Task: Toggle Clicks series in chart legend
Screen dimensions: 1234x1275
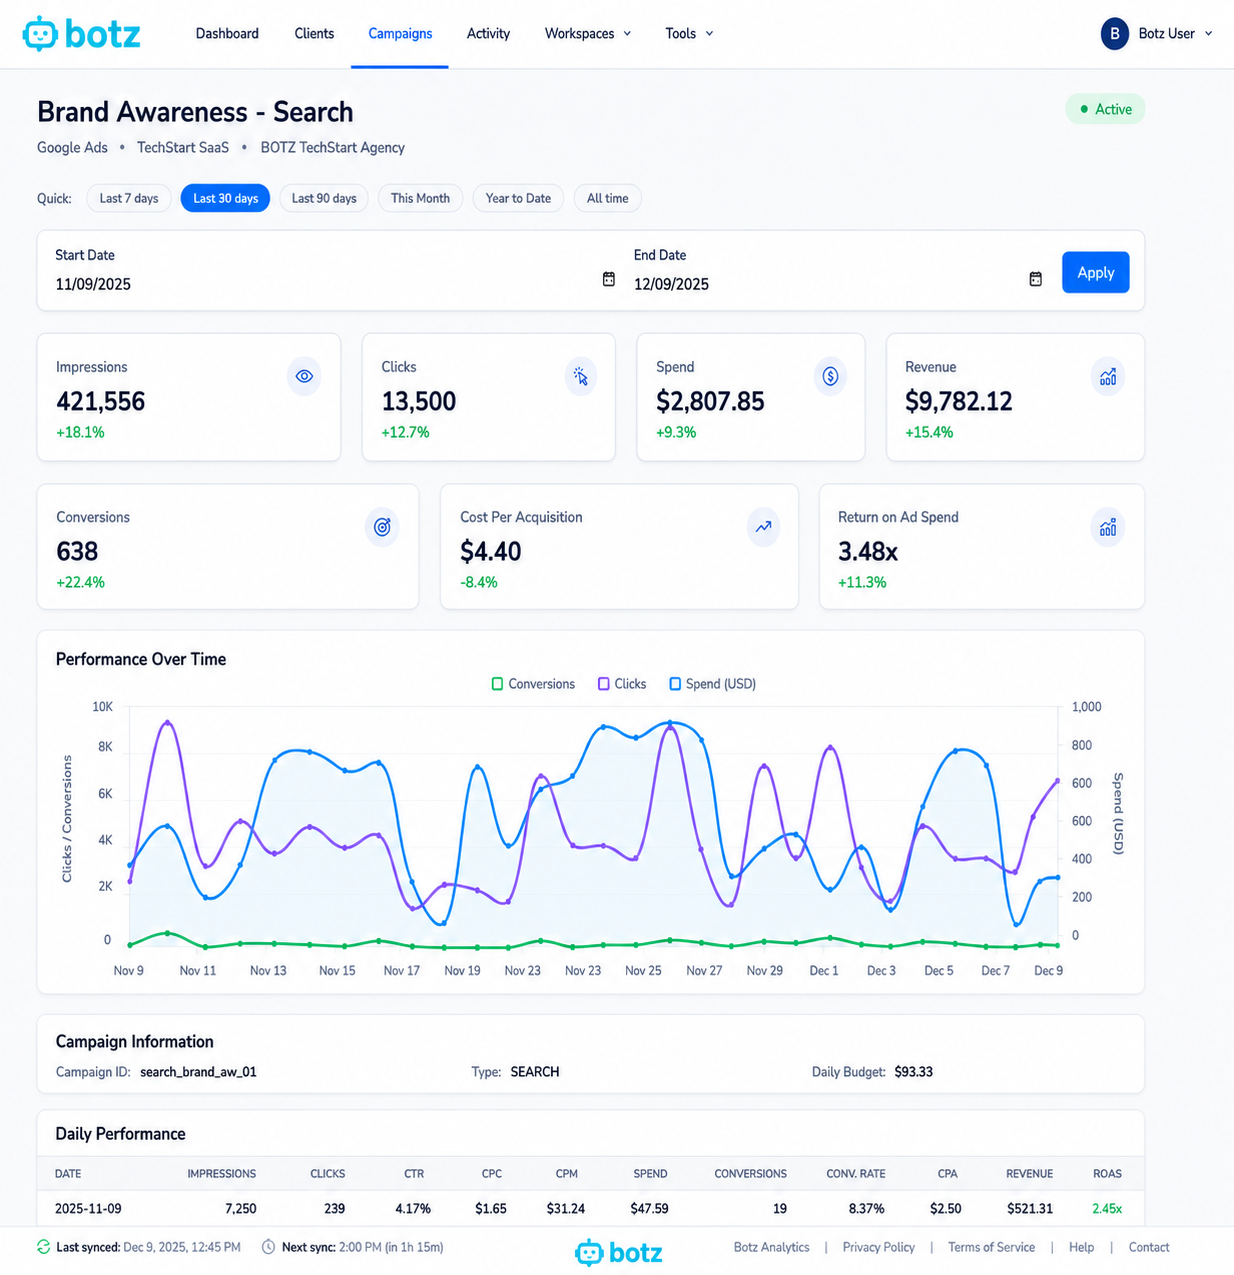Action: click(x=622, y=684)
